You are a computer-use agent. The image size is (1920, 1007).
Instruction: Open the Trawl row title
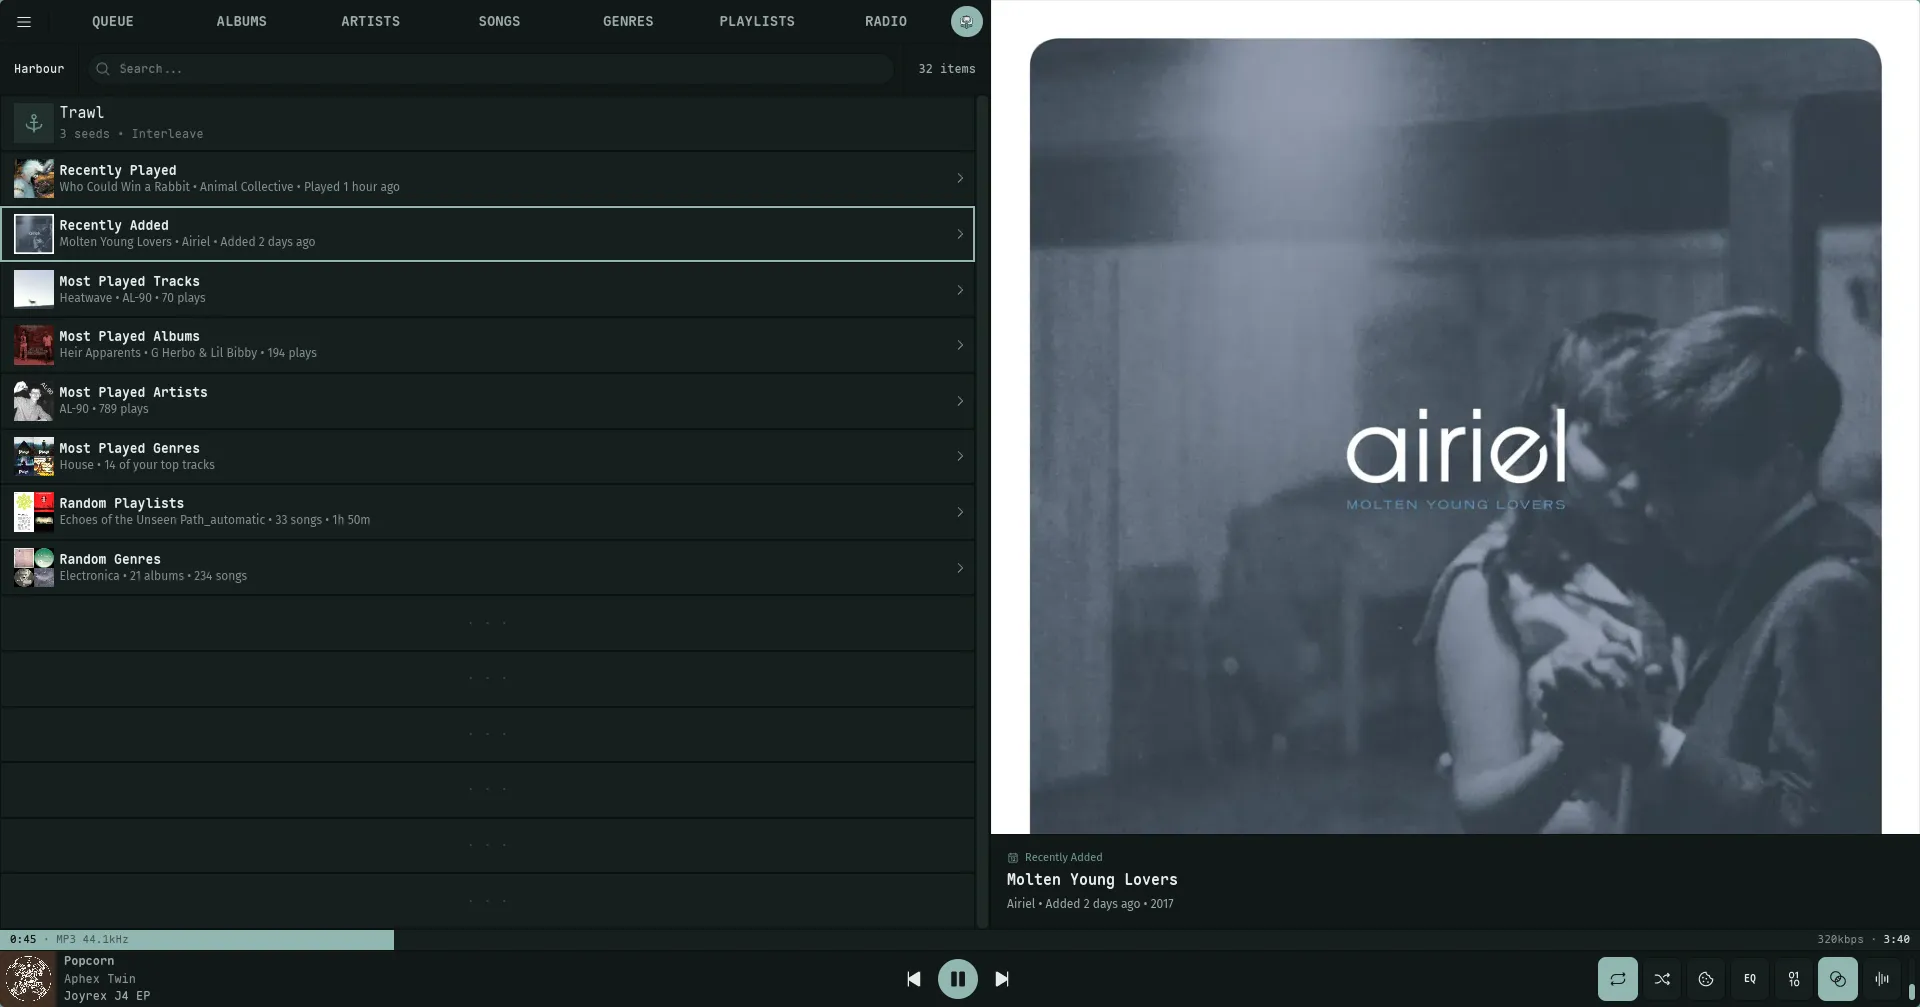(82, 113)
